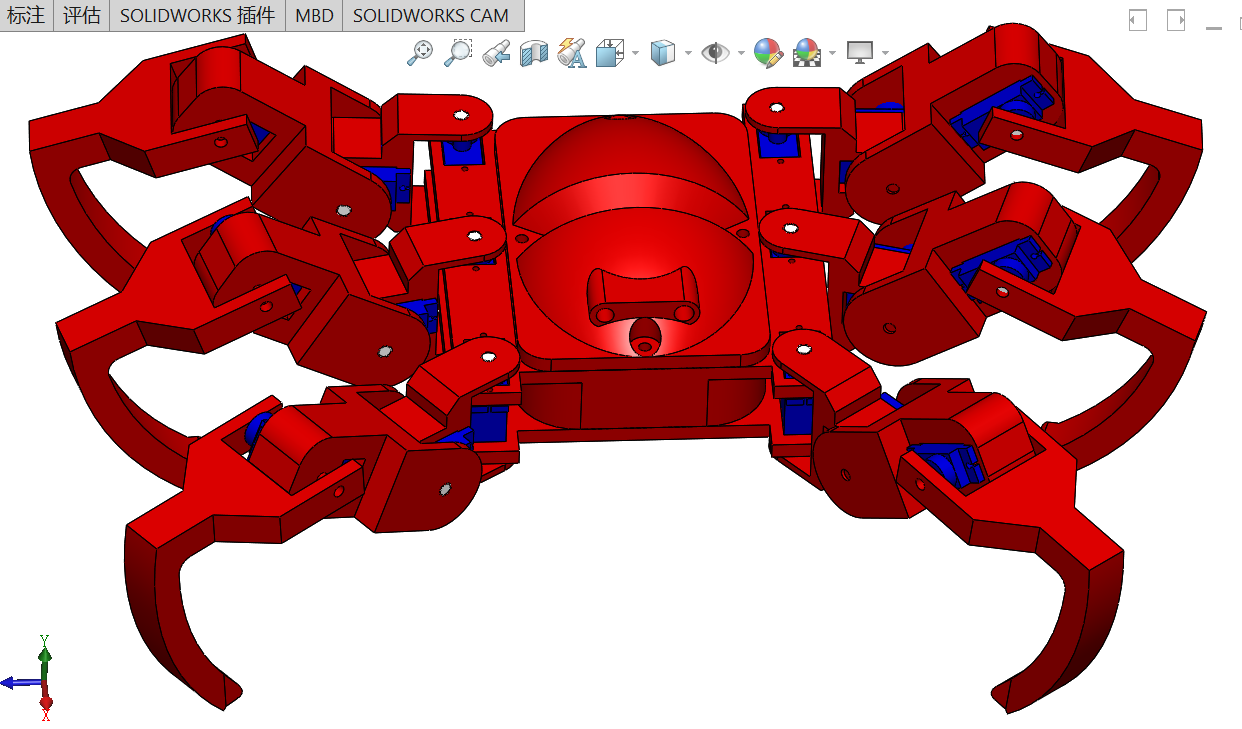1242x729 pixels.
Task: Click the View Settings monitor icon
Action: pos(860,52)
